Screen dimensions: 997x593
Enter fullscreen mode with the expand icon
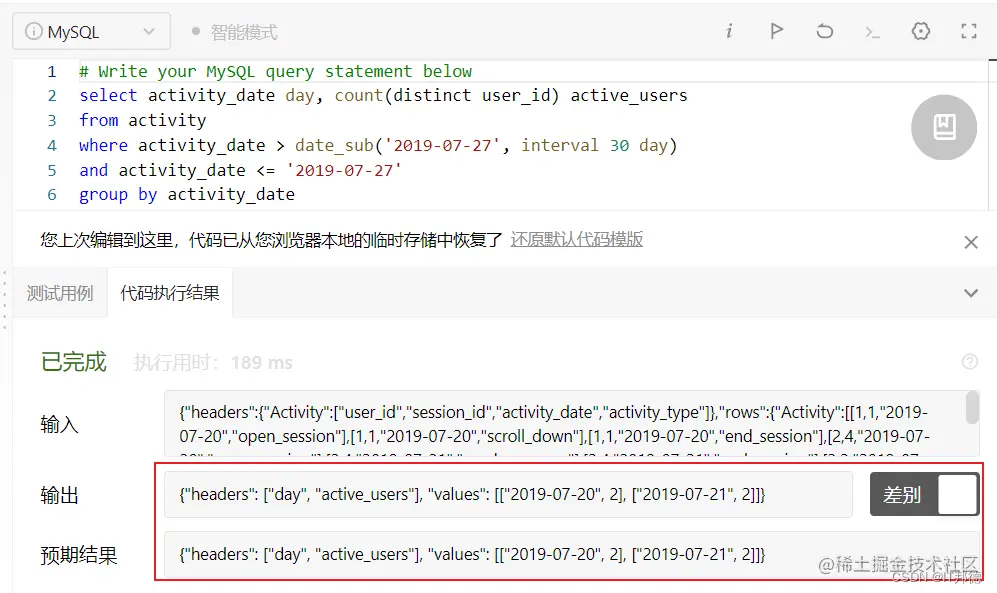click(x=968, y=31)
